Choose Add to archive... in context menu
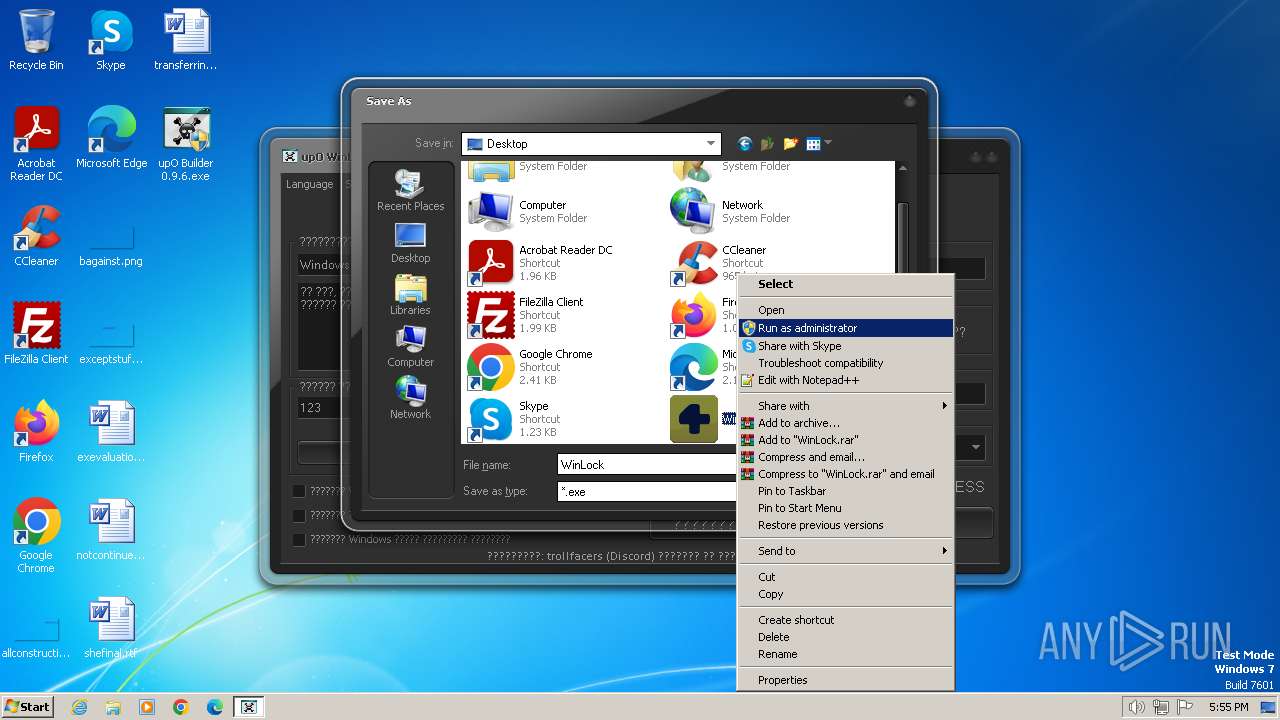The image size is (1280, 720). coord(845,423)
